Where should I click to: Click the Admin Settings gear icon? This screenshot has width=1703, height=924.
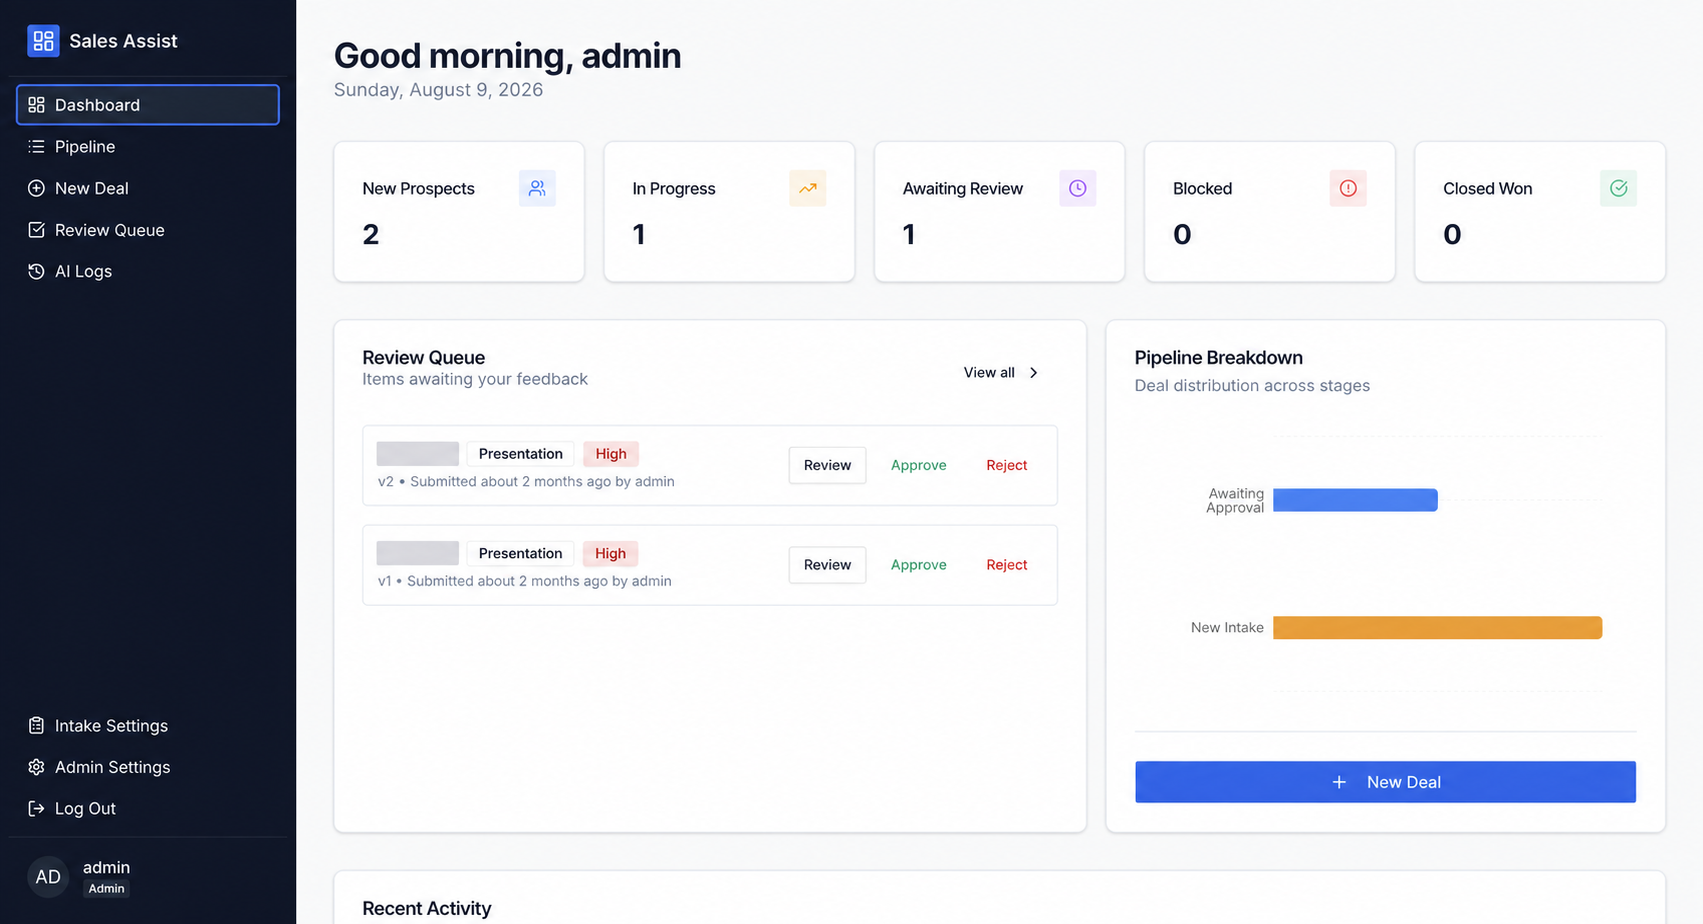coord(36,767)
